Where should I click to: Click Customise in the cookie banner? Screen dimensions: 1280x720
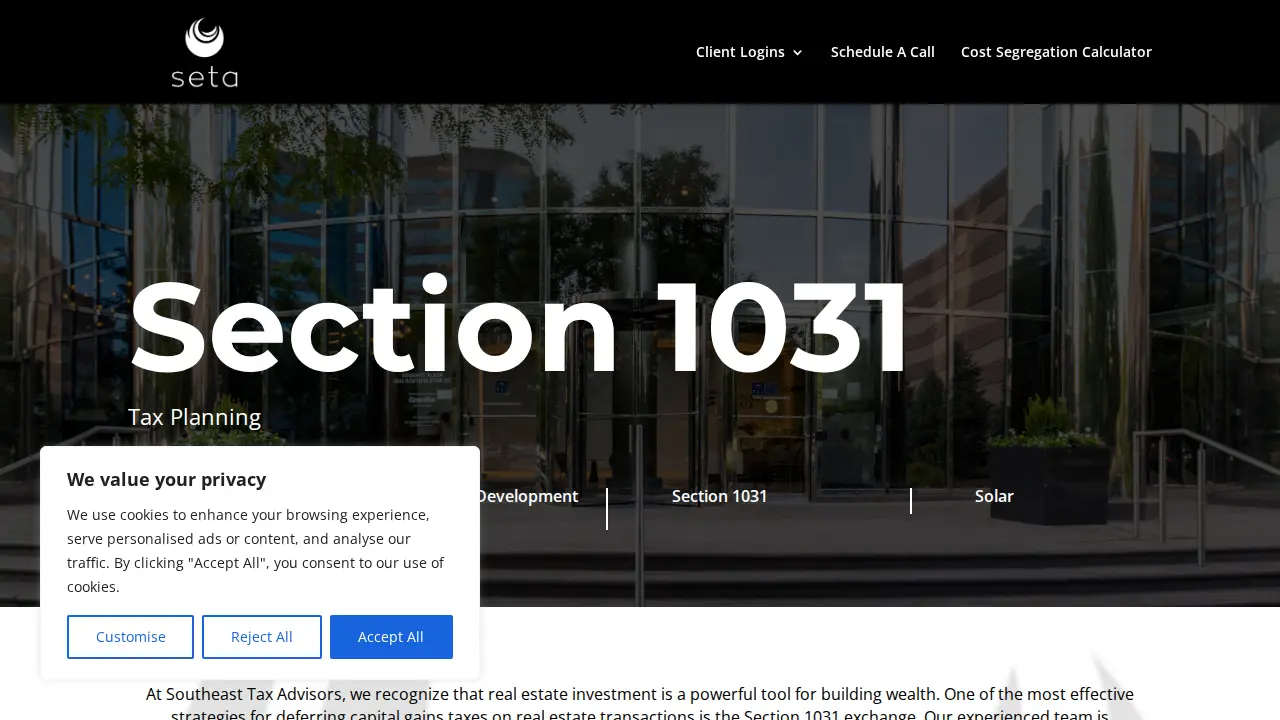pyautogui.click(x=130, y=637)
